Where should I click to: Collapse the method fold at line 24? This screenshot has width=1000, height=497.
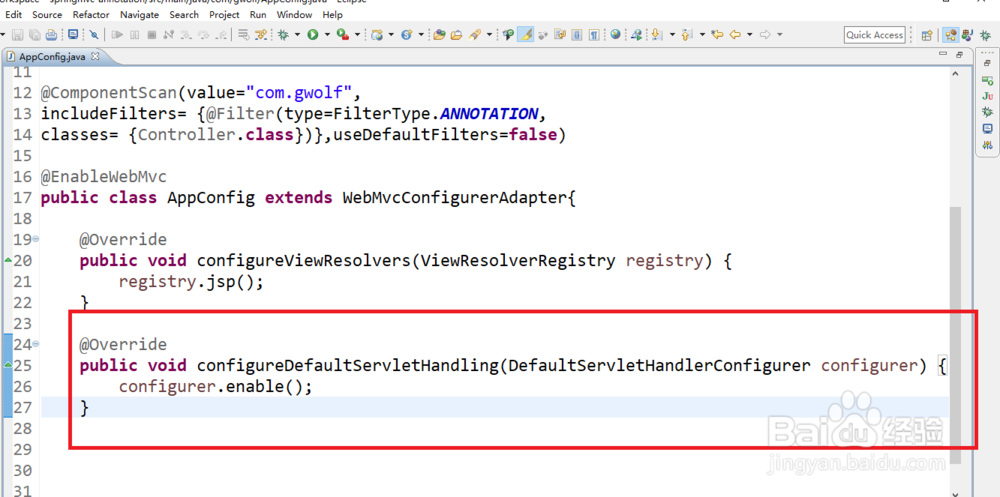point(35,344)
